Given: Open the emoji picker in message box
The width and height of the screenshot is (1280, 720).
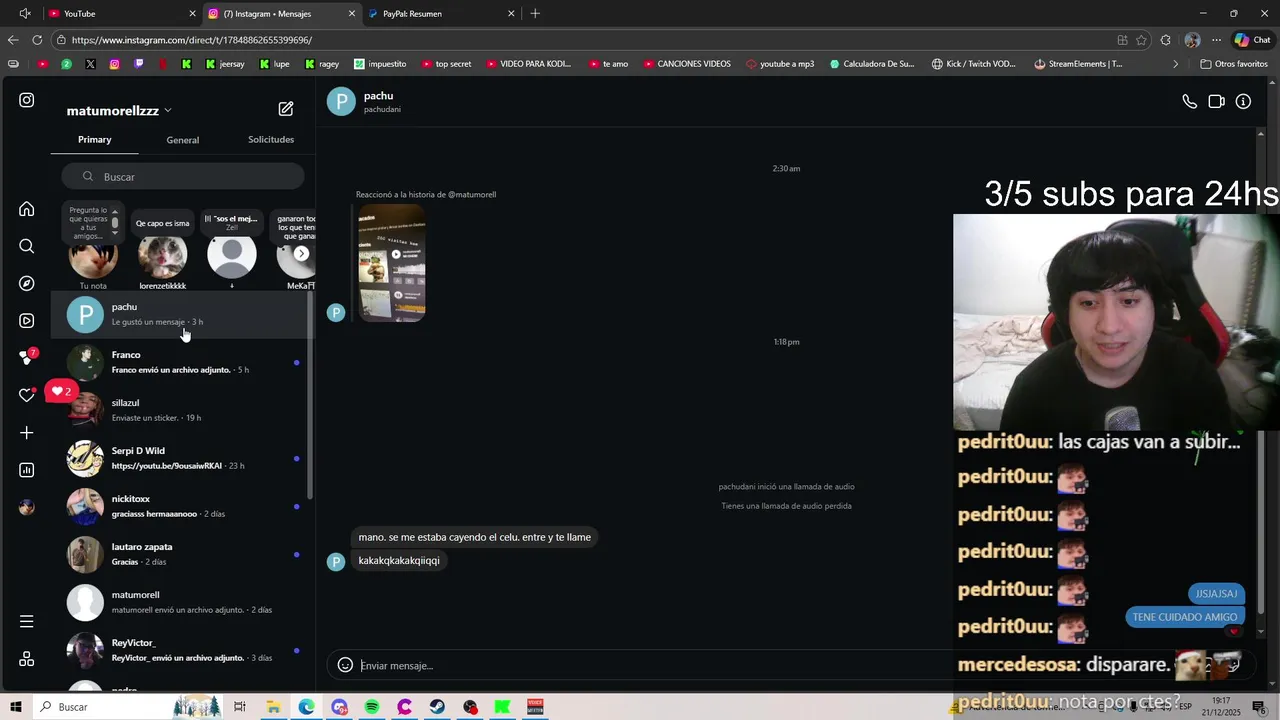Looking at the screenshot, I should click(345, 665).
